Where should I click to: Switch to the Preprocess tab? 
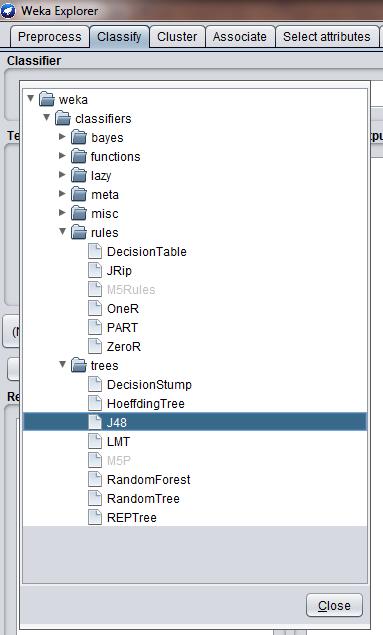tap(50, 37)
